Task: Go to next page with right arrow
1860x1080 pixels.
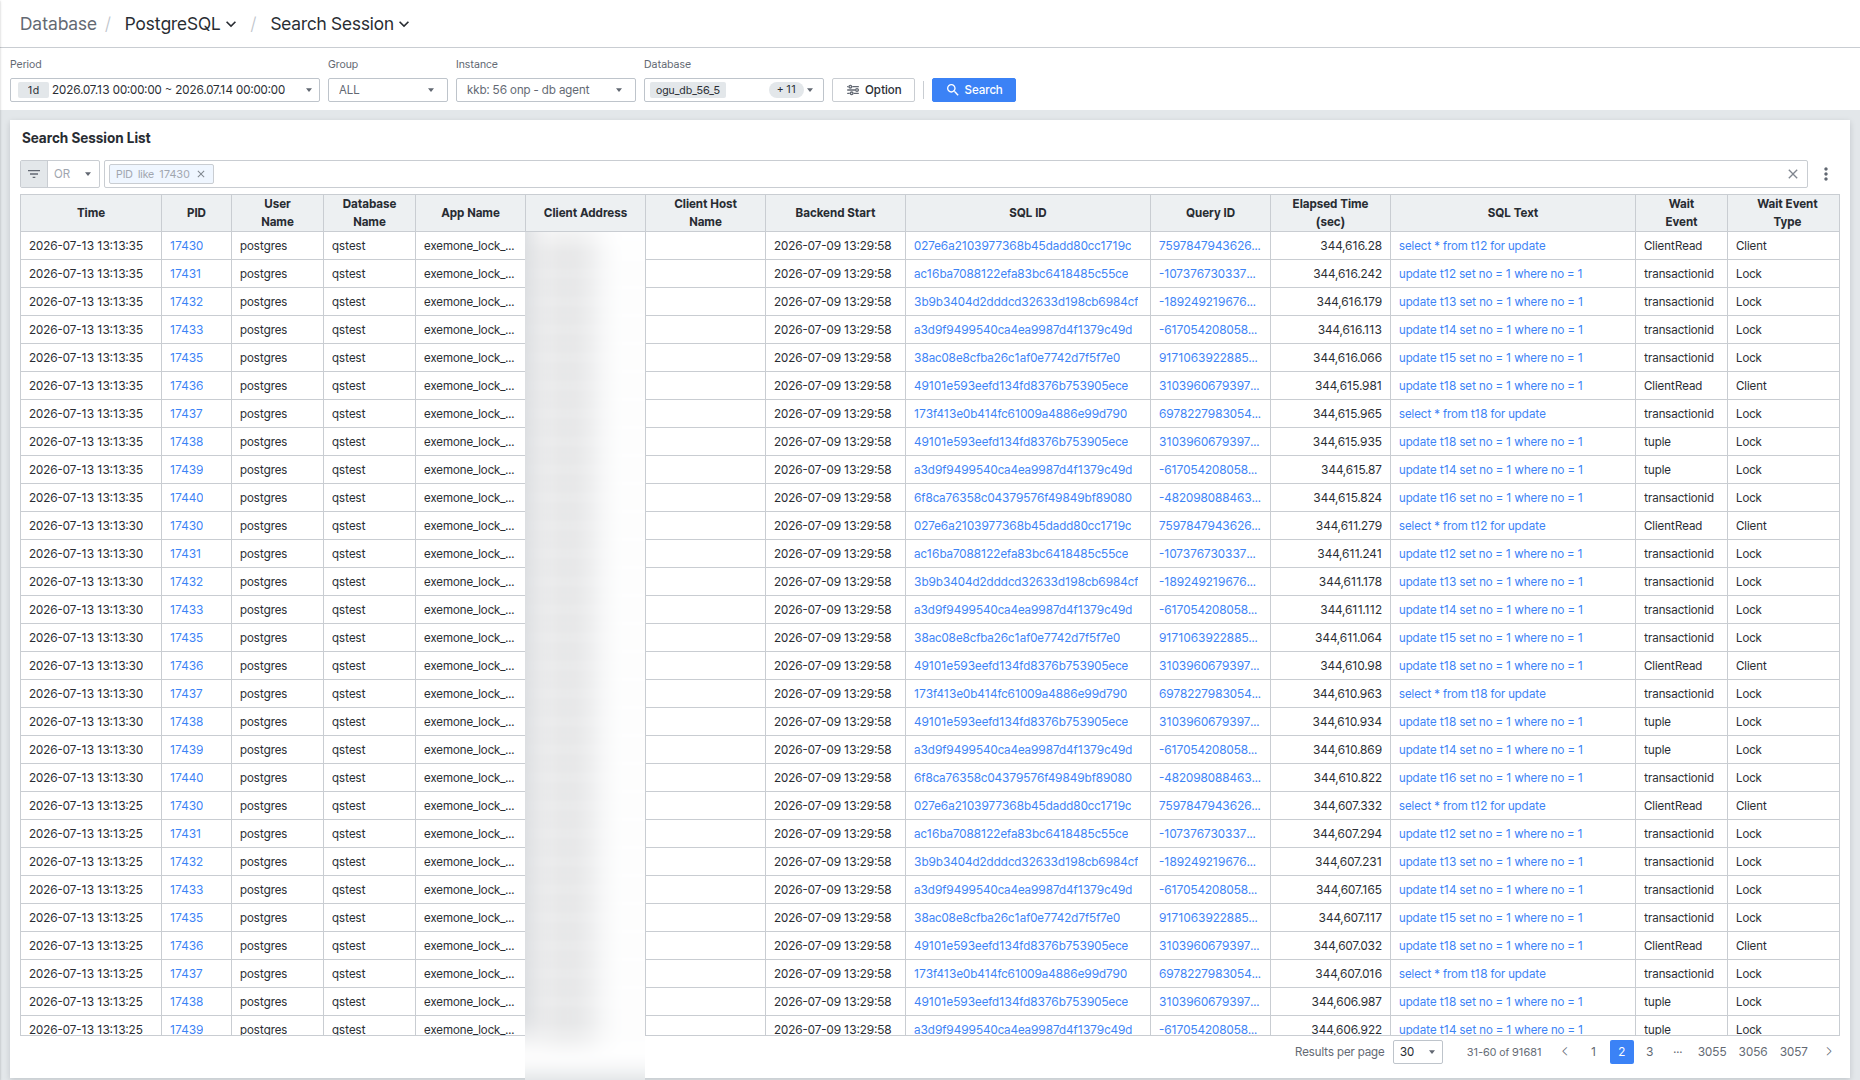Action: [1829, 1052]
